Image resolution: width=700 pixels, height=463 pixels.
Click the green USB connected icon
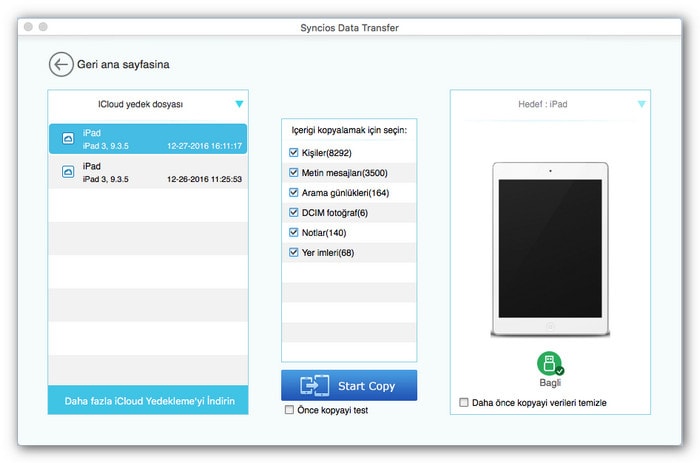point(550,363)
